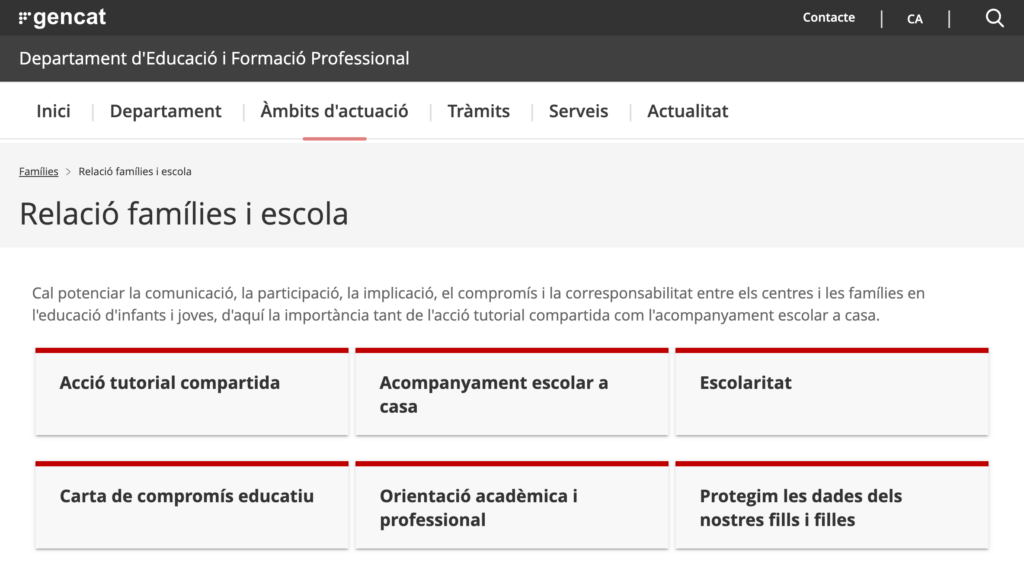Viewport: 1024px width, 584px height.
Task: Go to the Inici menu item
Action: coord(53,111)
